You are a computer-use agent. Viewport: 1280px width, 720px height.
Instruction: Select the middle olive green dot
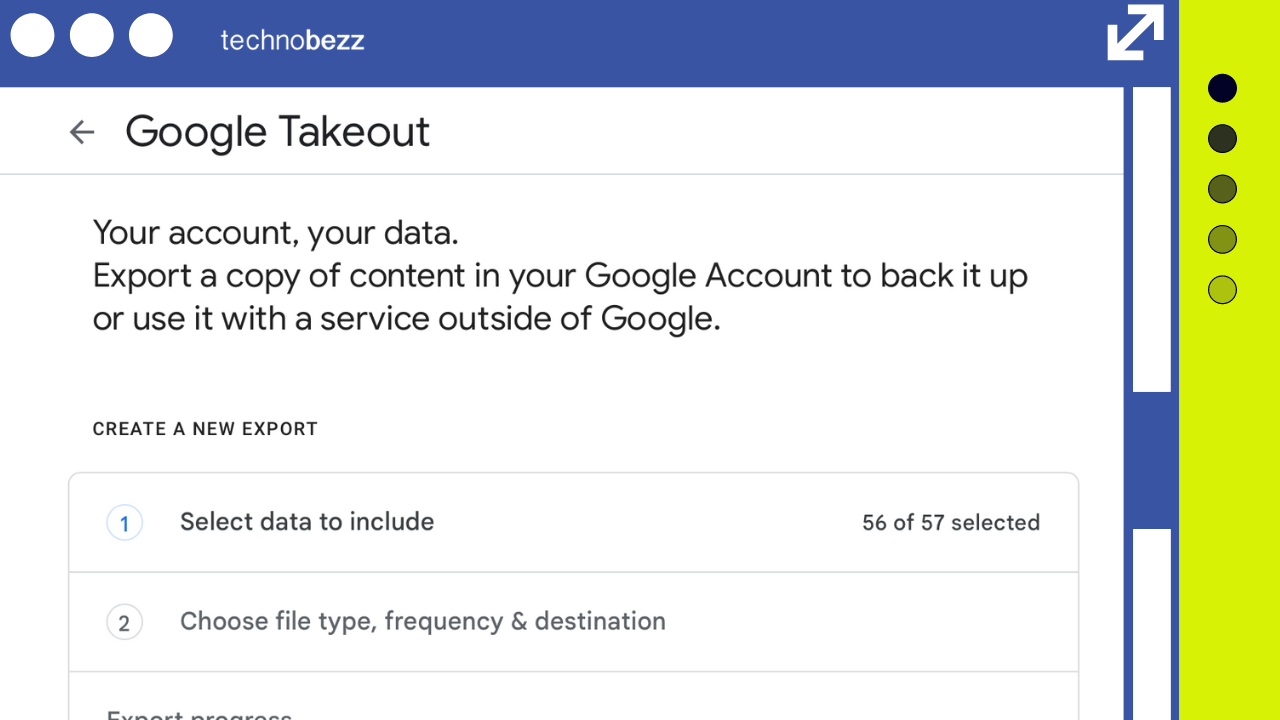pos(1222,189)
